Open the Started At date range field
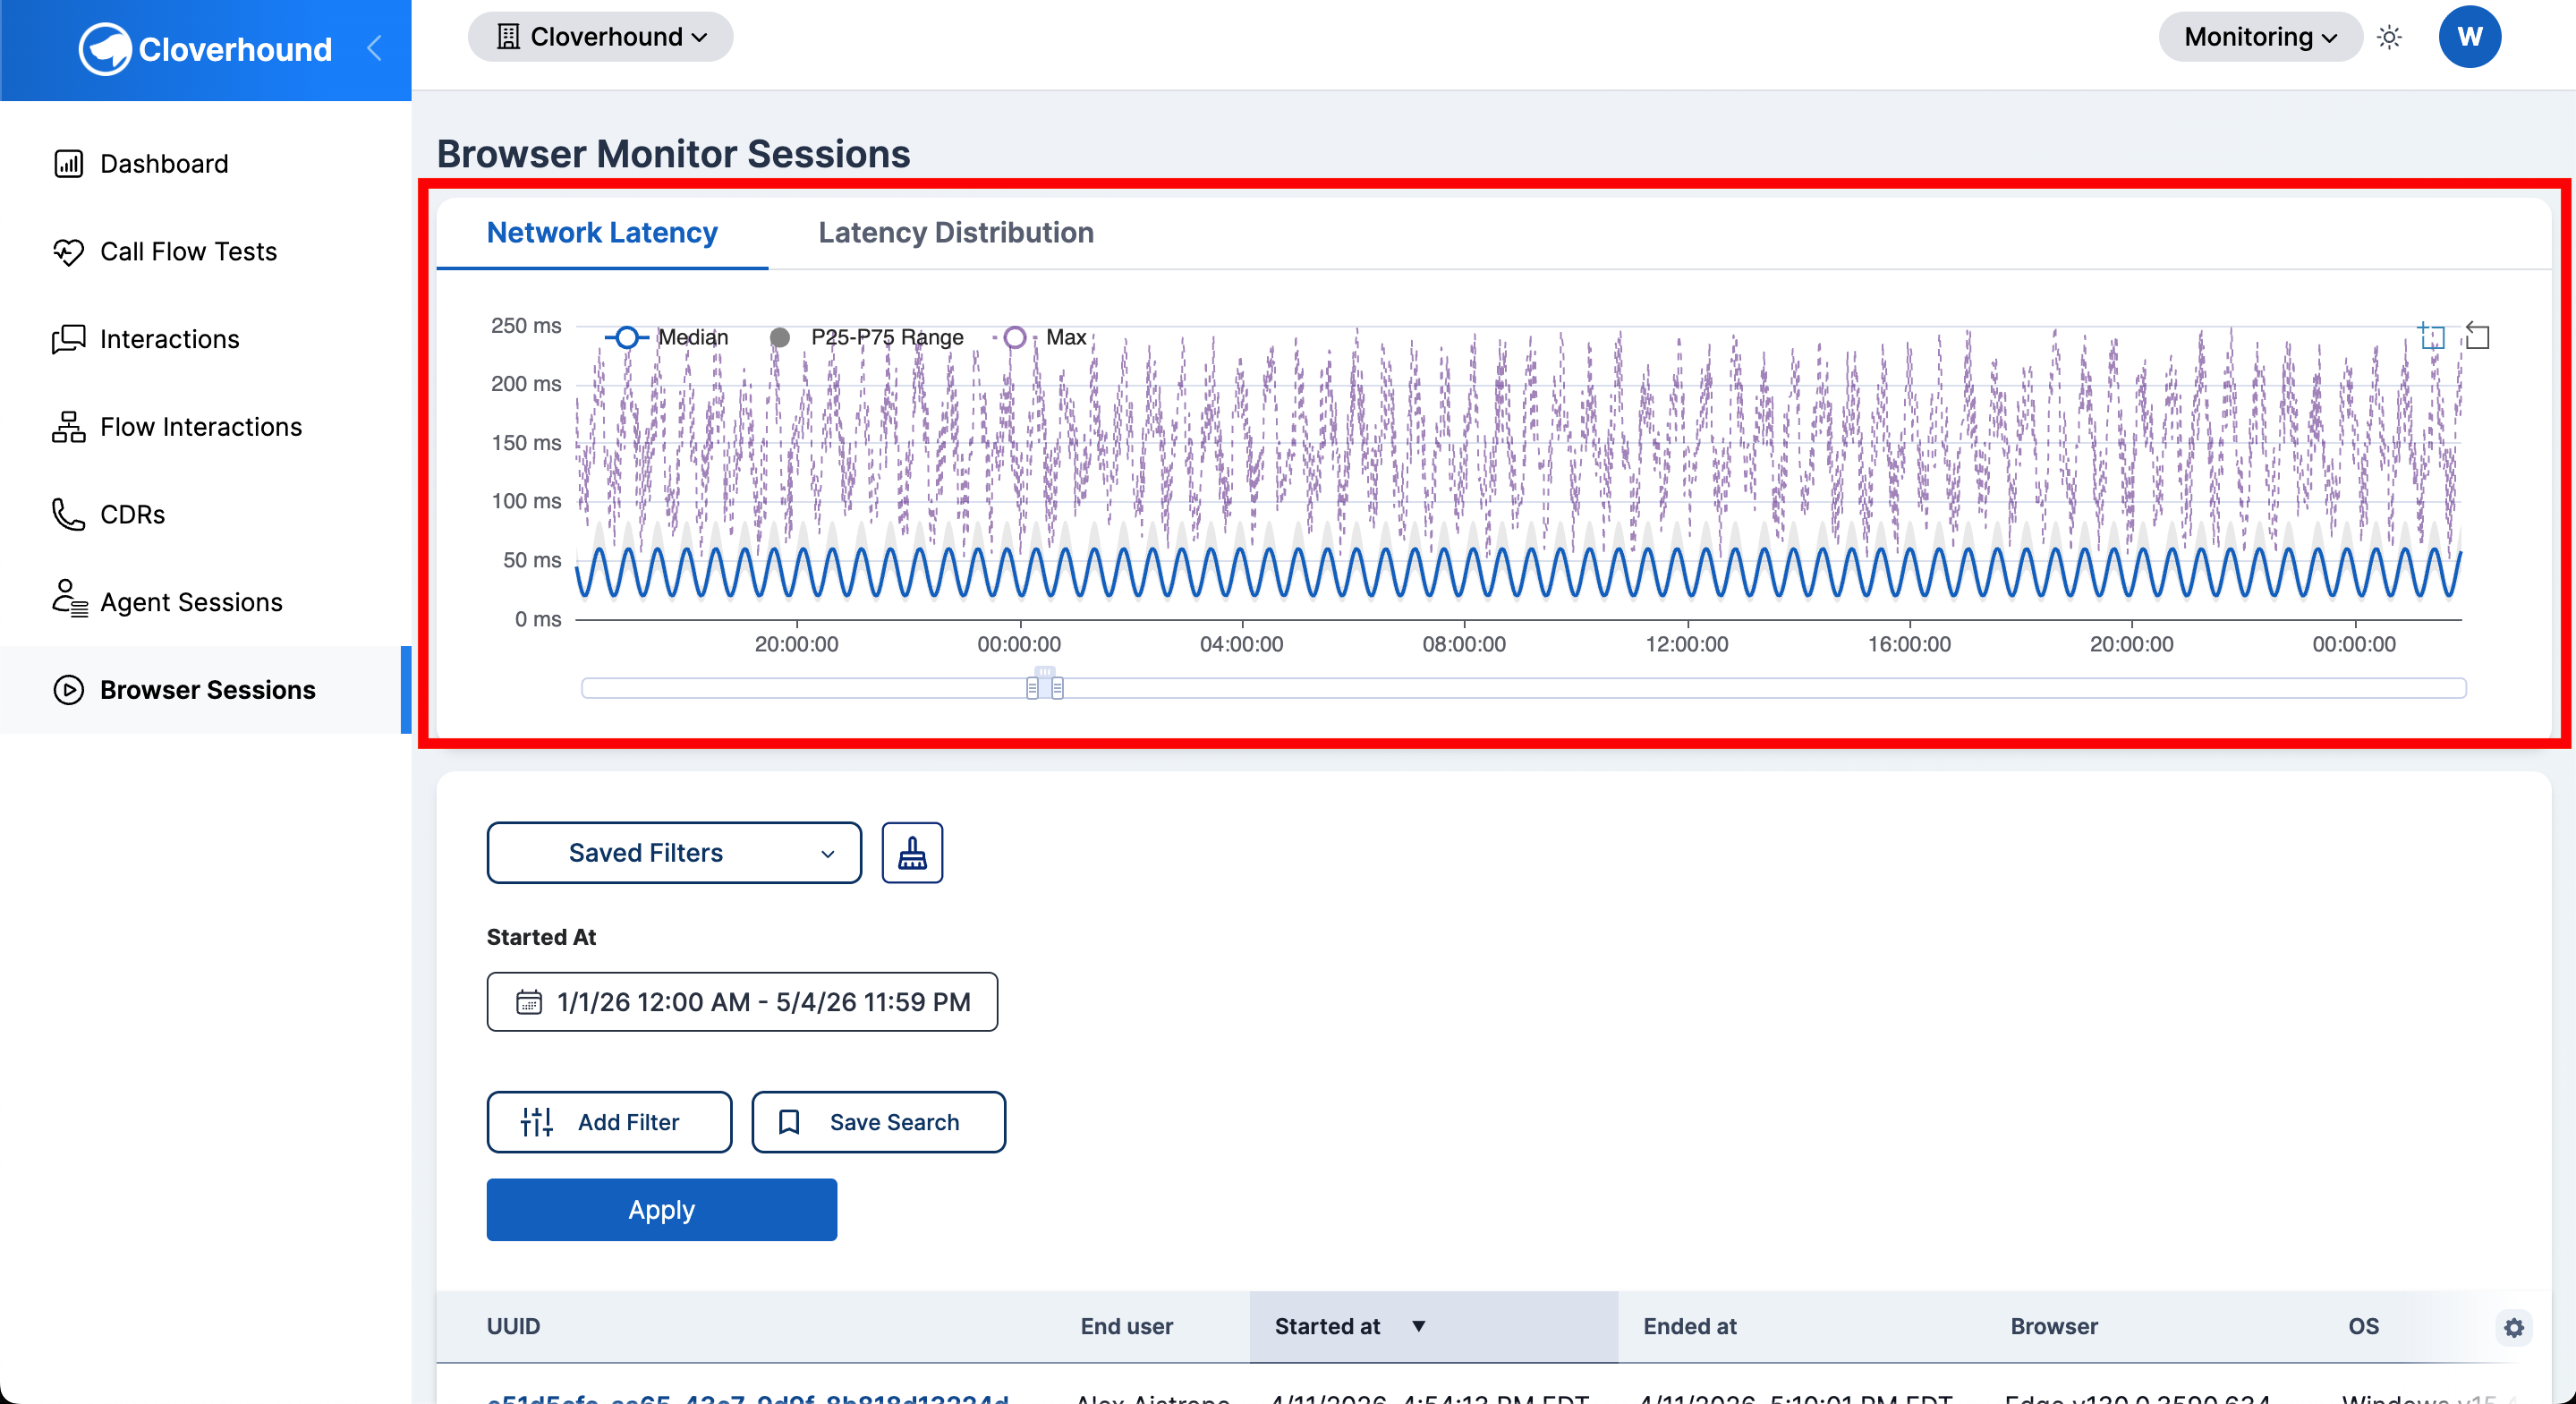 742,1002
